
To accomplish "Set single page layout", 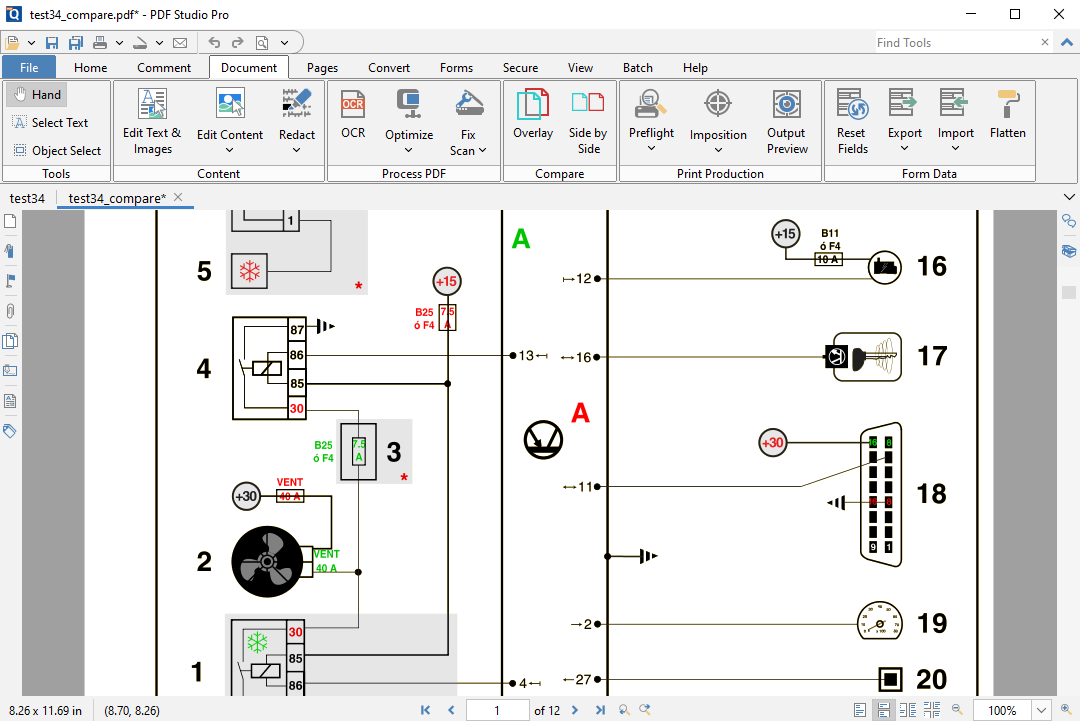I will pyautogui.click(x=860, y=709).
